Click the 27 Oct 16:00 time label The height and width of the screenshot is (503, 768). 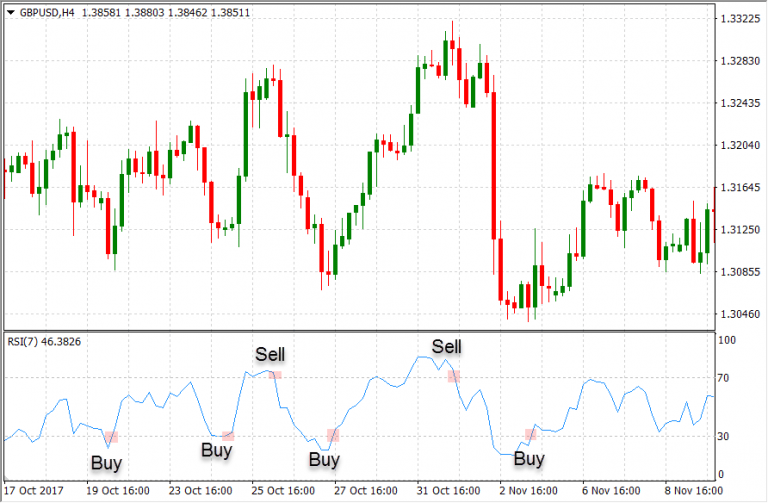click(366, 490)
